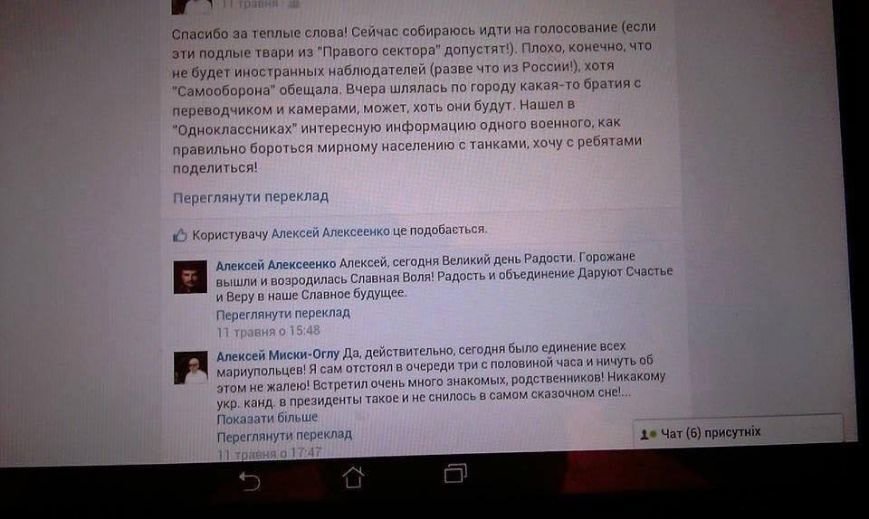This screenshot has height=519, width=869.
Task: Open Алексей Алексеенко's profile picture
Action: point(190,277)
